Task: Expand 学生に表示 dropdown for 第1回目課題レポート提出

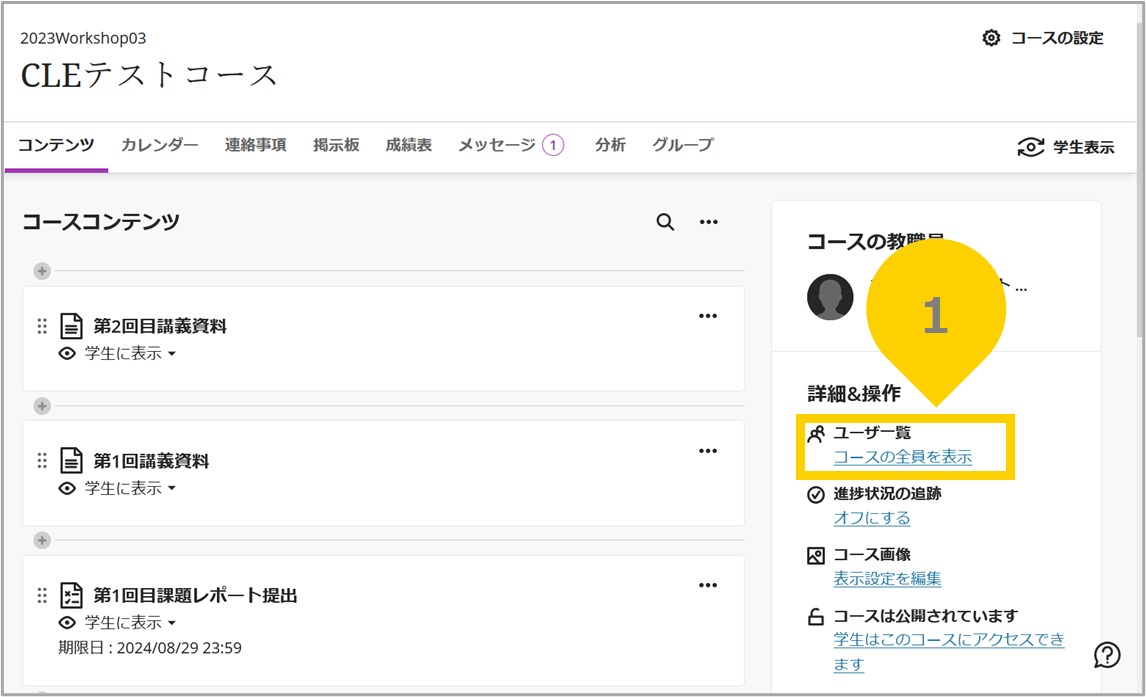Action: (131, 622)
